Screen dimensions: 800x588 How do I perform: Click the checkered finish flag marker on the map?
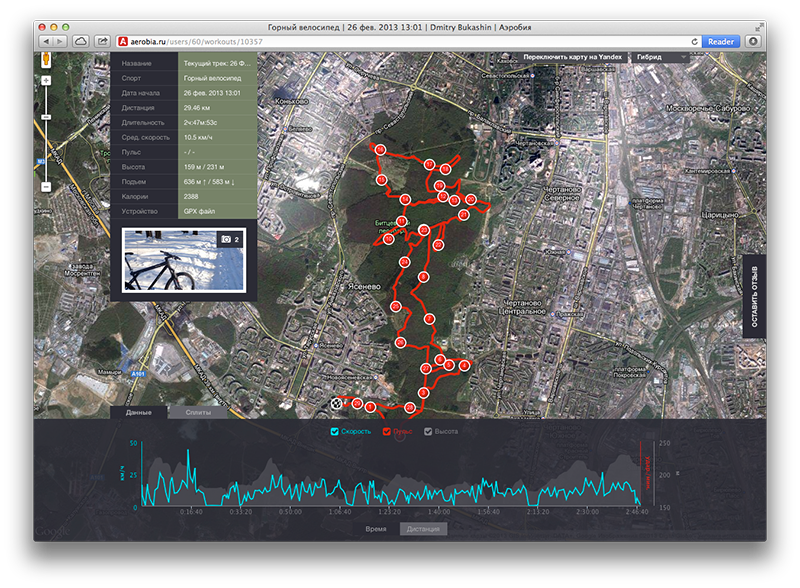click(336, 404)
